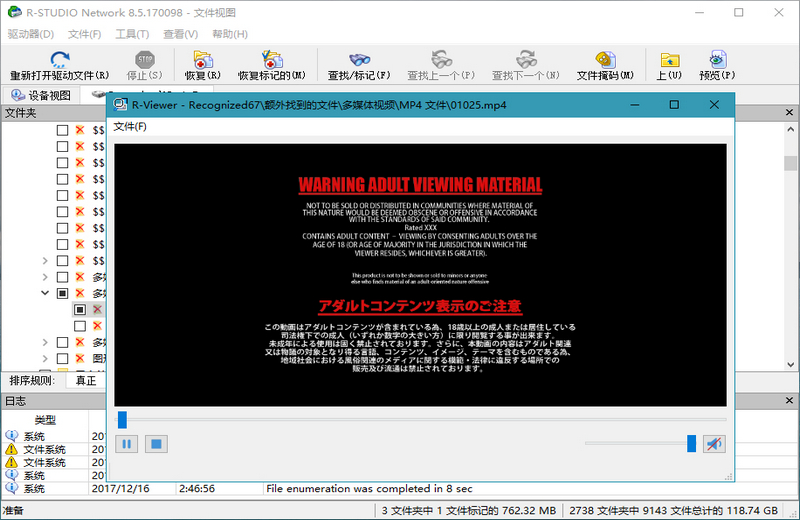Open 文件(F) menu in R-Viewer window
The image size is (800, 520).
[129, 126]
